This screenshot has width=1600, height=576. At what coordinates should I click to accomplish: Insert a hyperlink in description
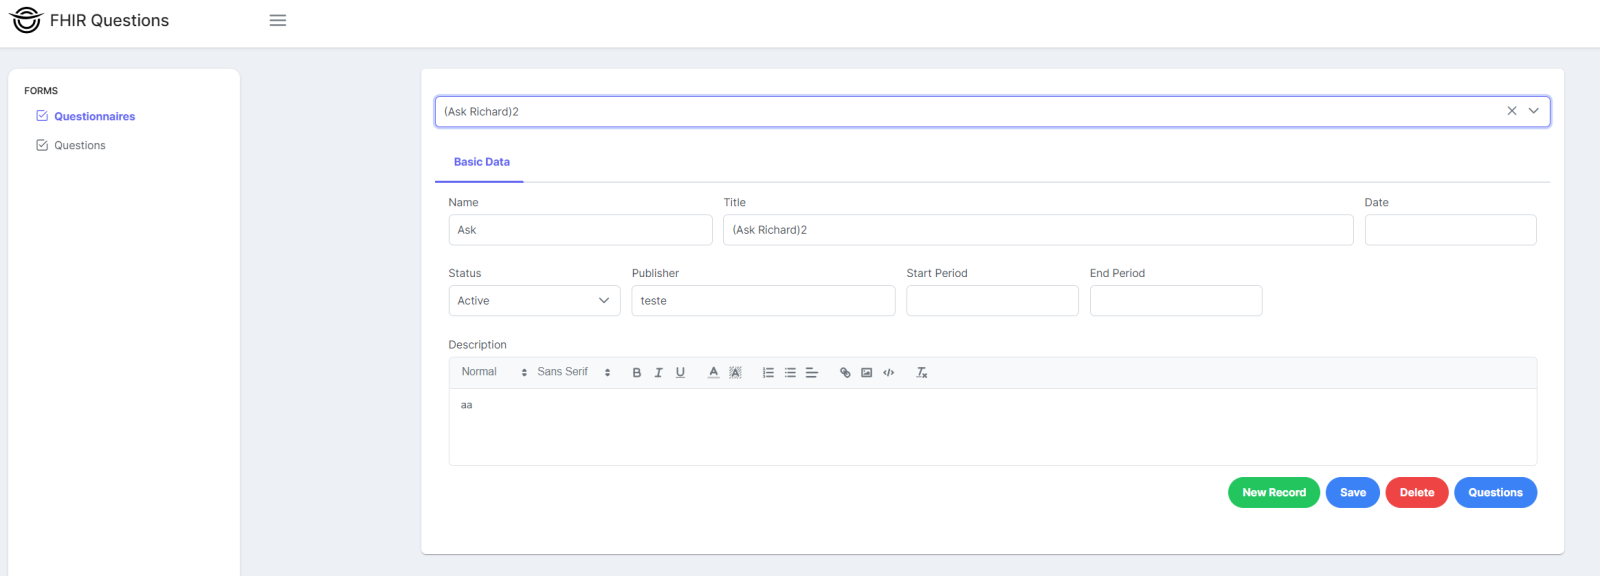845,373
